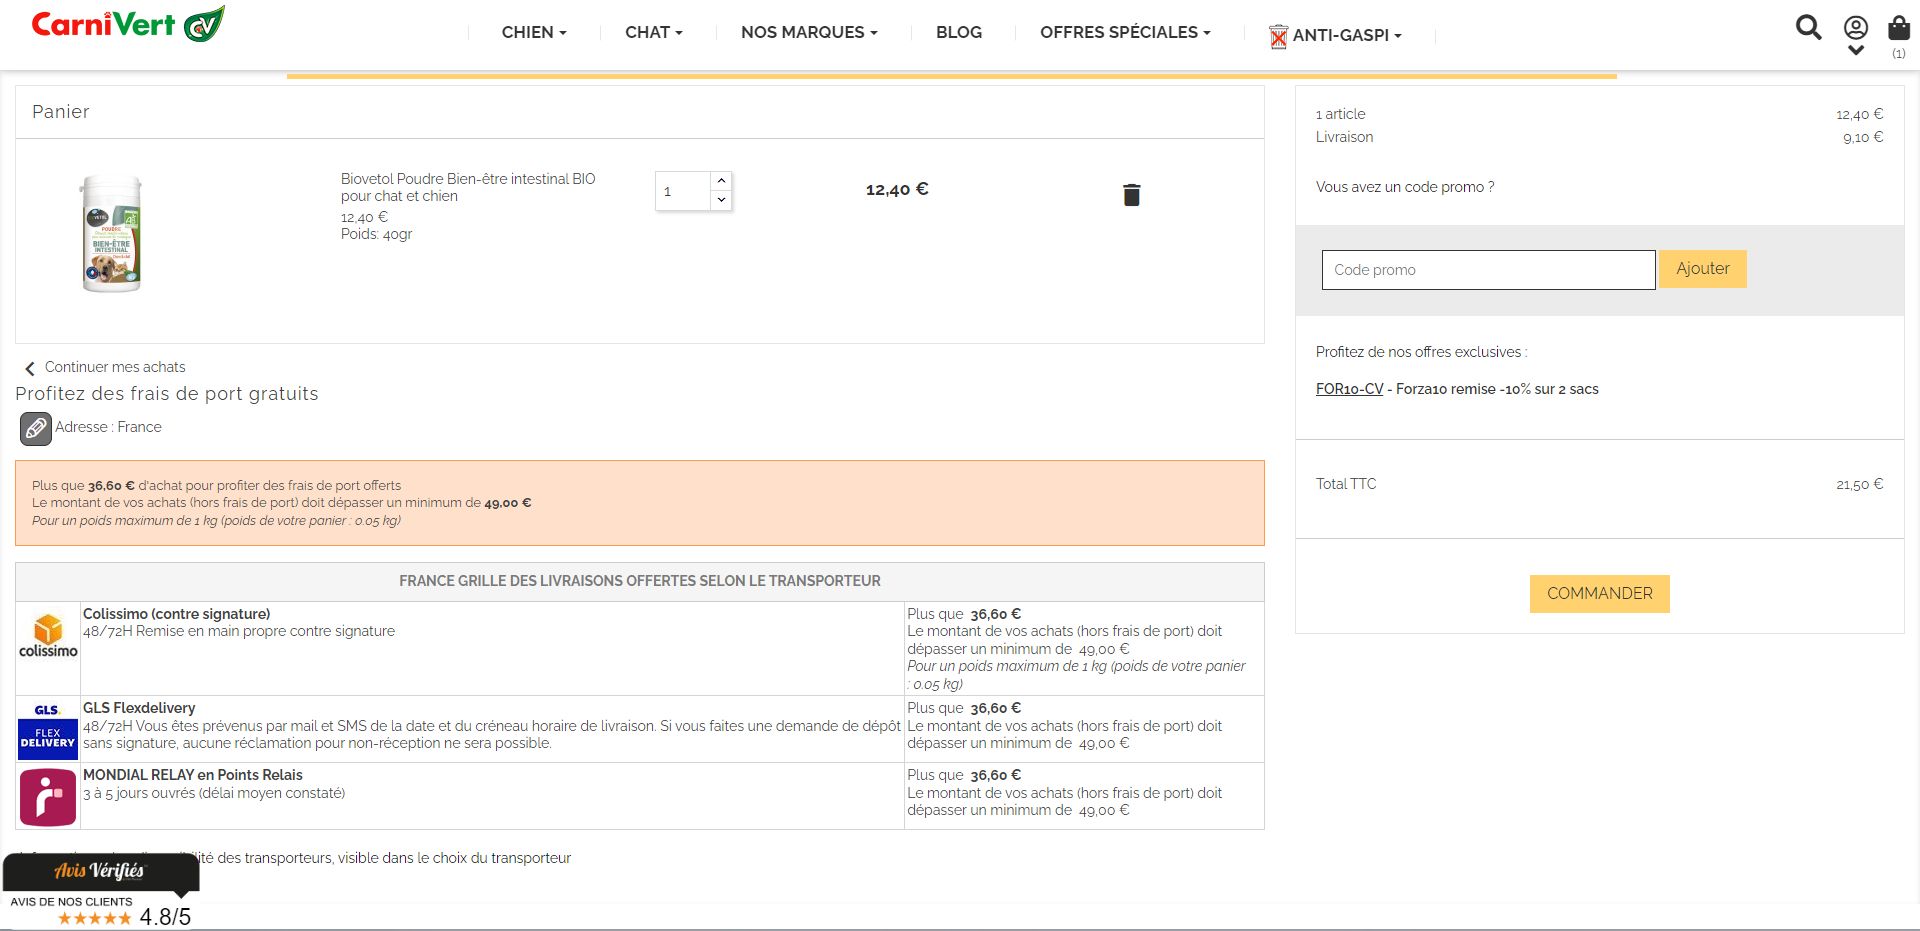Expand the ANTI-GASPI menu
Viewport: 1920px width, 931px height.
(1347, 35)
